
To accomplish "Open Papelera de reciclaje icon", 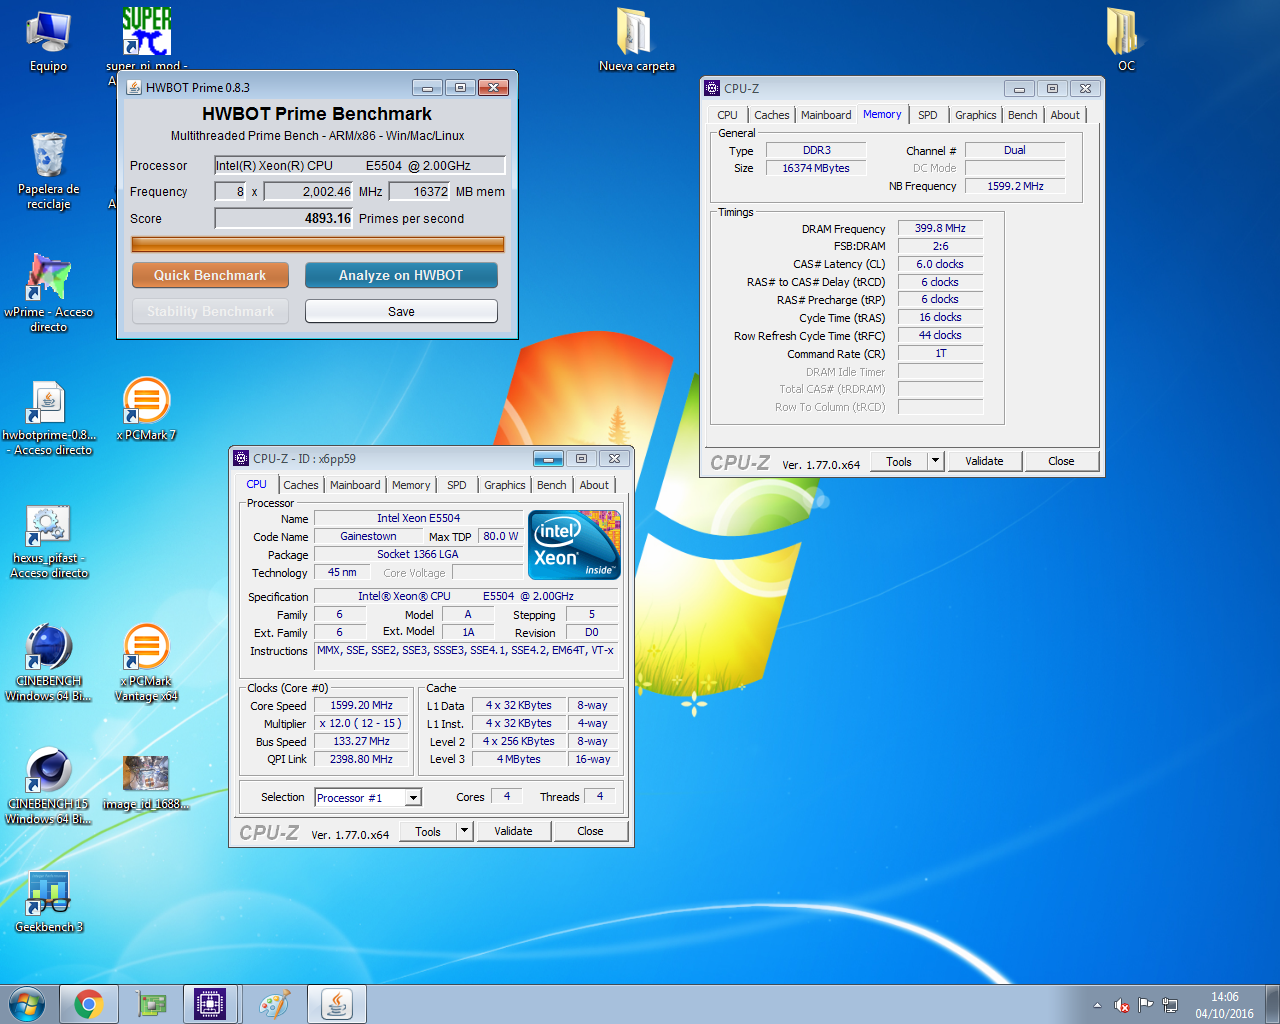I will [48, 170].
